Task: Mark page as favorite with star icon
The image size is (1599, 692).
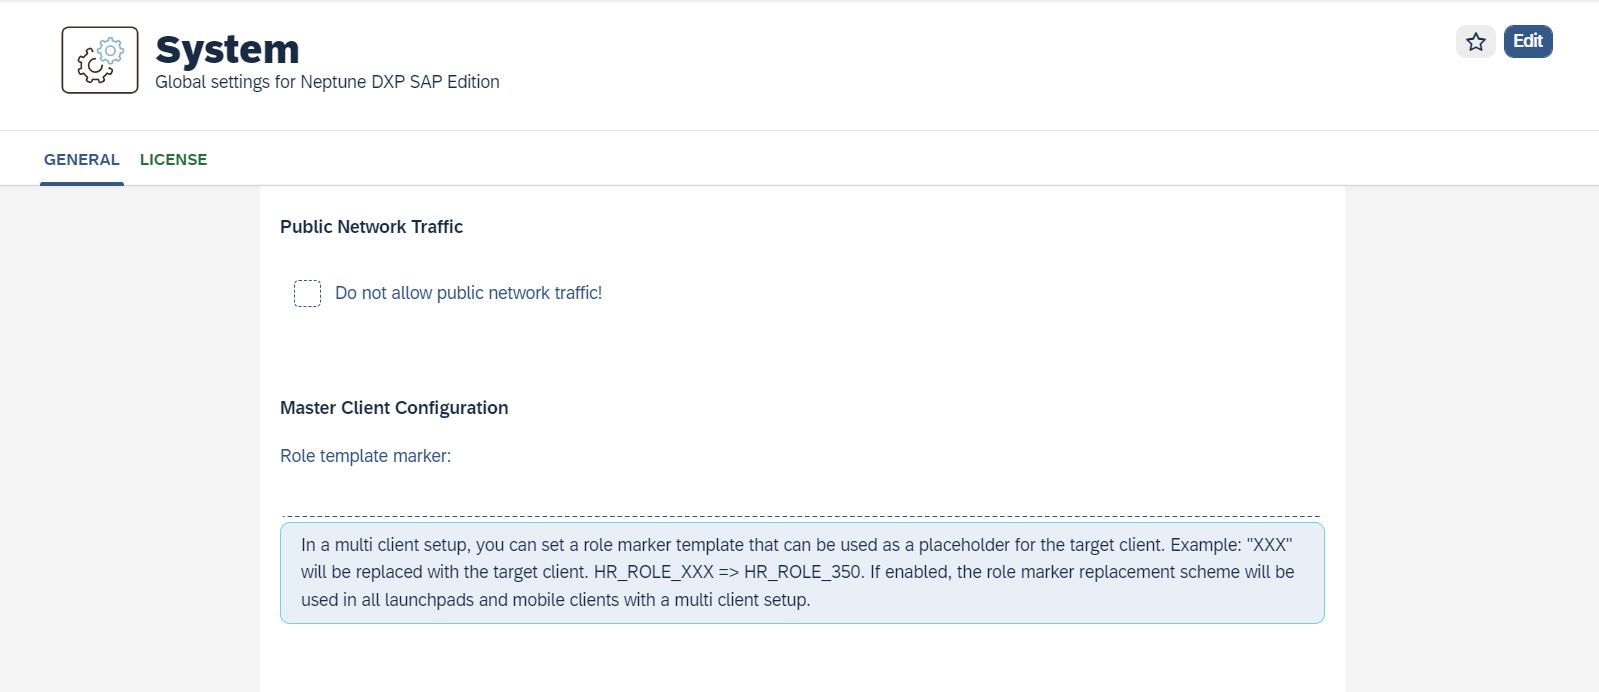Action: 1475,42
